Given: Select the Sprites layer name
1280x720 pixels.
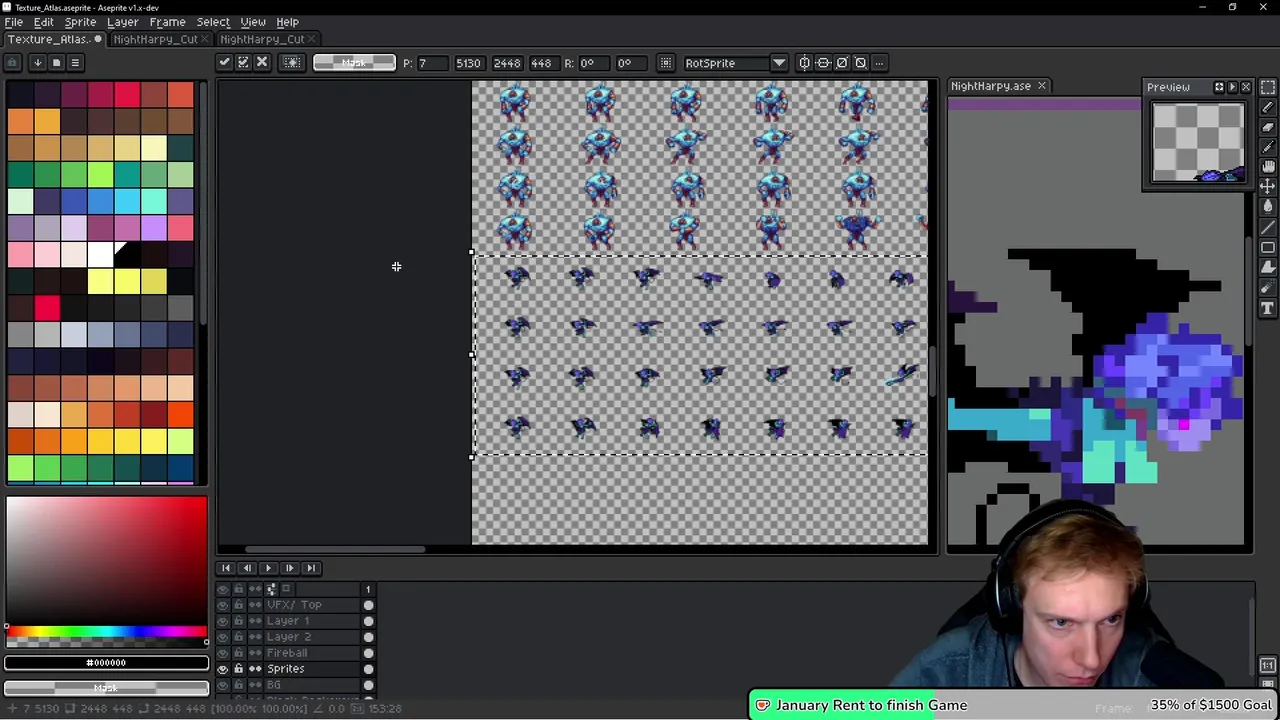Looking at the screenshot, I should coord(286,669).
